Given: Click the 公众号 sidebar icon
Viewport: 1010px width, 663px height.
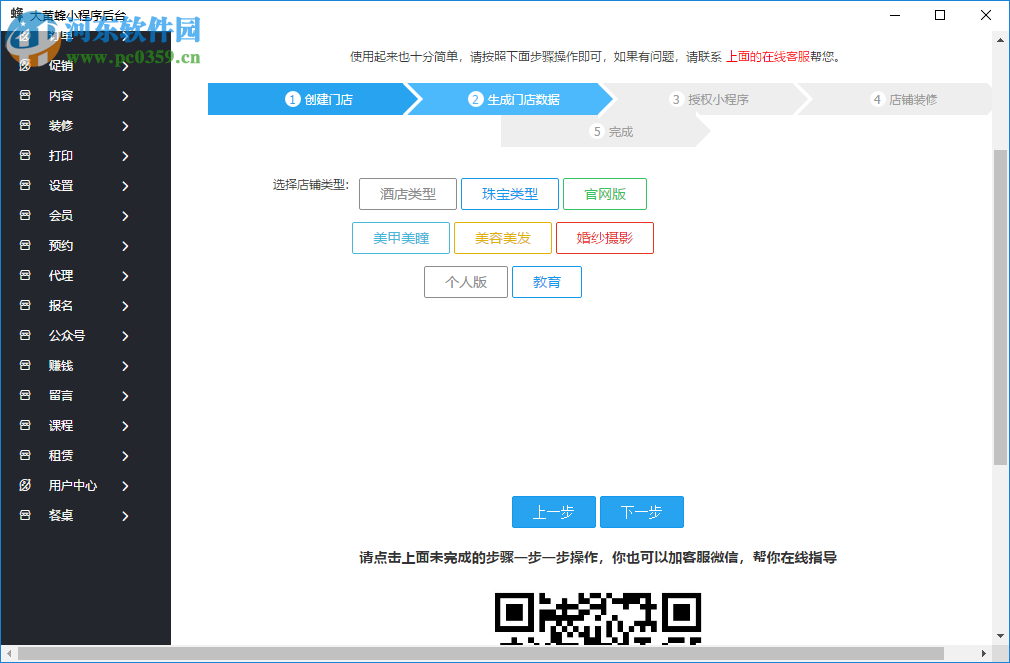Looking at the screenshot, I should click(x=24, y=335).
